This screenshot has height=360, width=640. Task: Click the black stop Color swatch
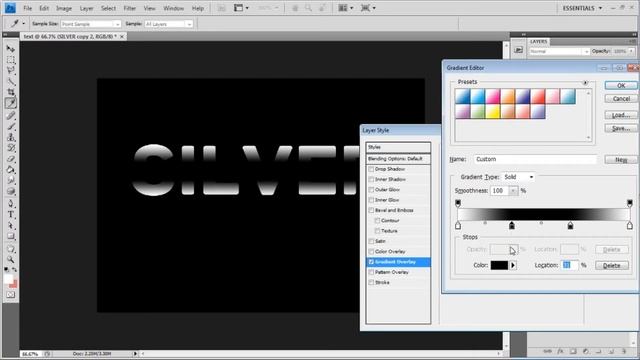click(x=499, y=265)
